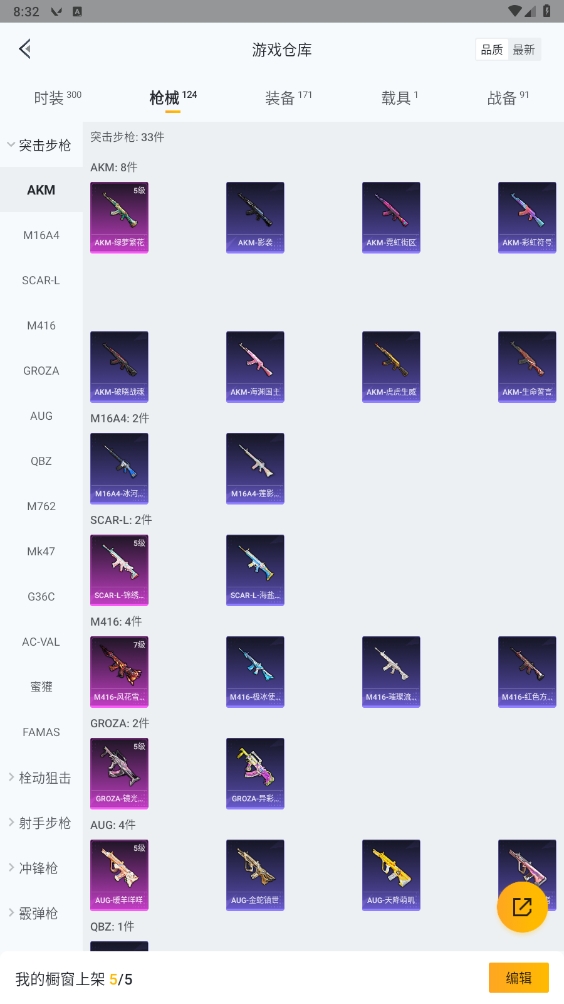The width and height of the screenshot is (564, 1004).
Task: Switch sorting to 最新
Action: click(x=524, y=49)
